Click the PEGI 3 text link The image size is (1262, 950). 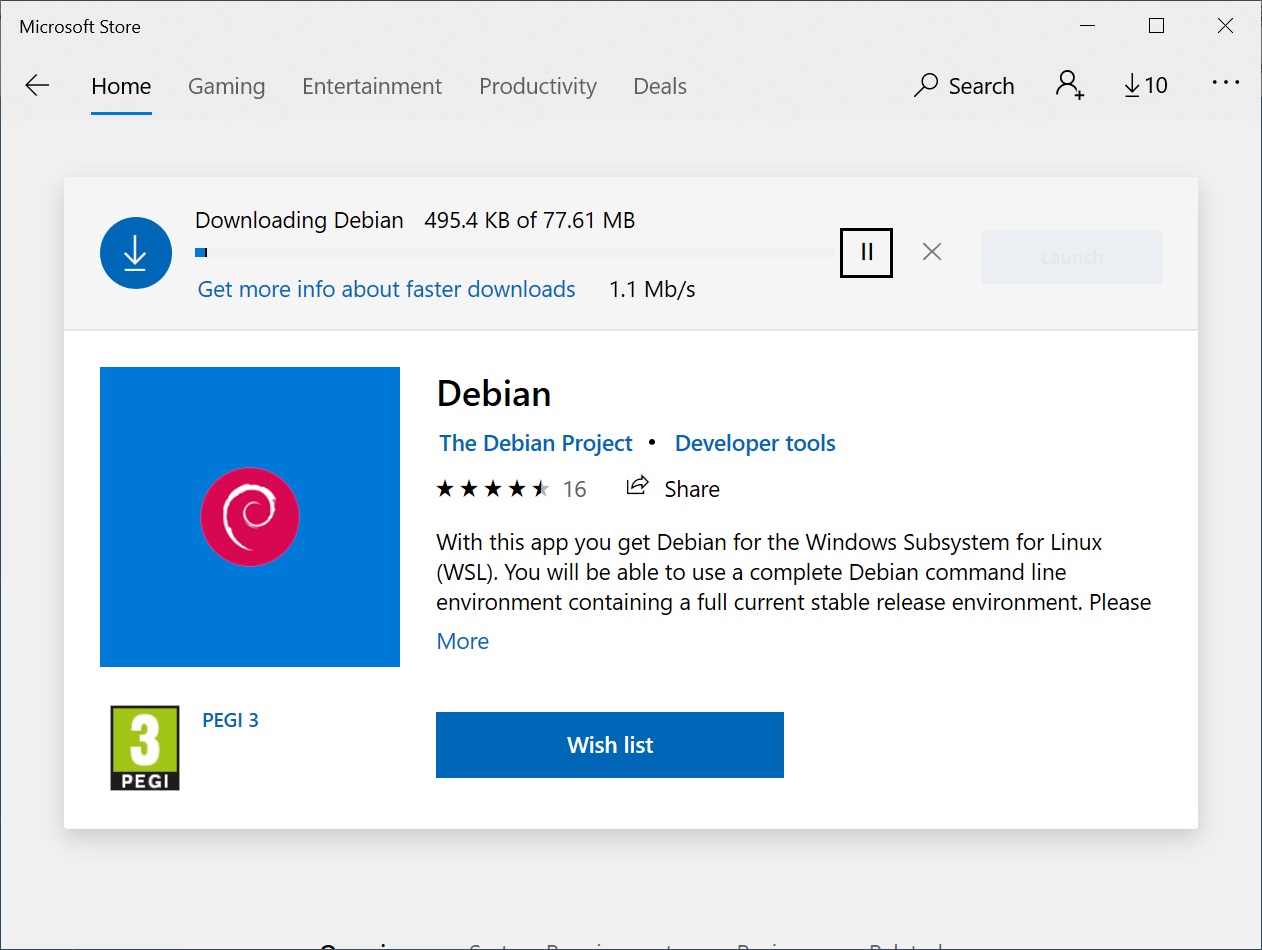pos(231,720)
